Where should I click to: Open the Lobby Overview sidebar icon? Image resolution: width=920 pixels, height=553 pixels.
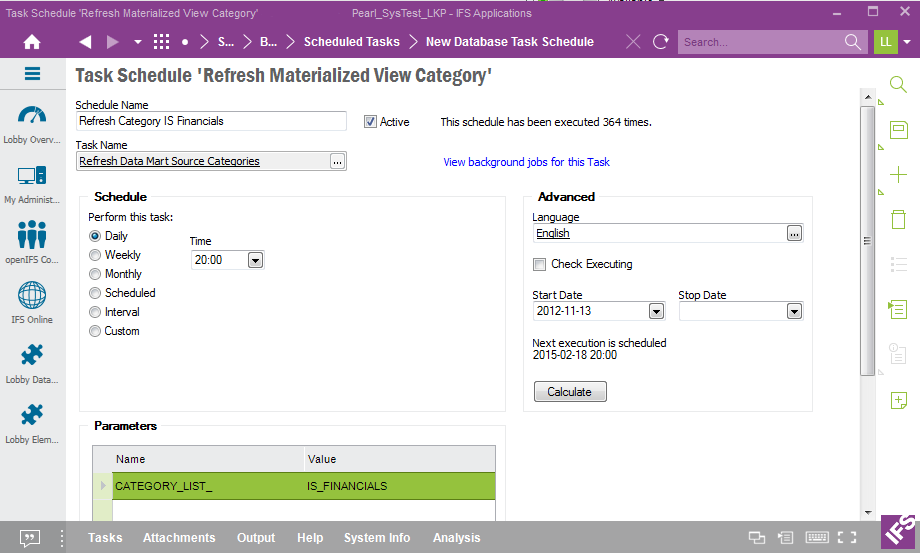[32, 117]
